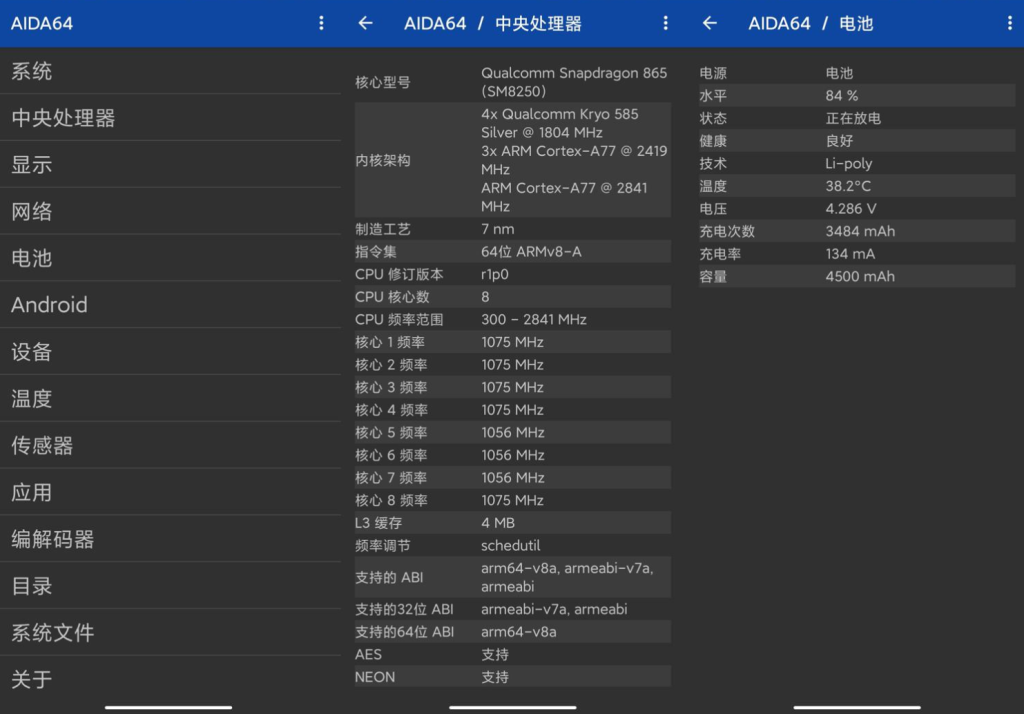The width and height of the screenshot is (1024, 714).
Task: Select the 电源 row in battery screen
Action: click(857, 73)
